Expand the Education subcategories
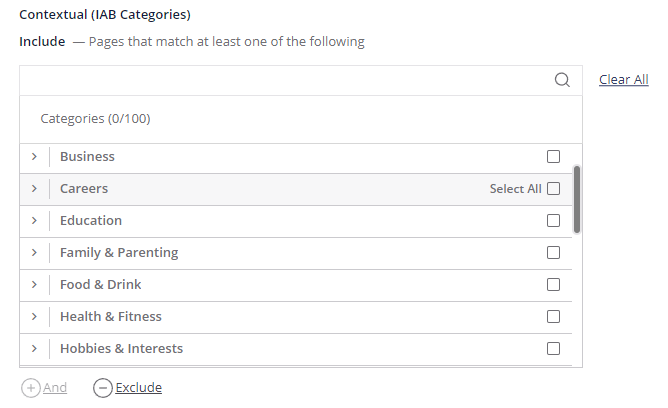The image size is (668, 408). point(35,221)
